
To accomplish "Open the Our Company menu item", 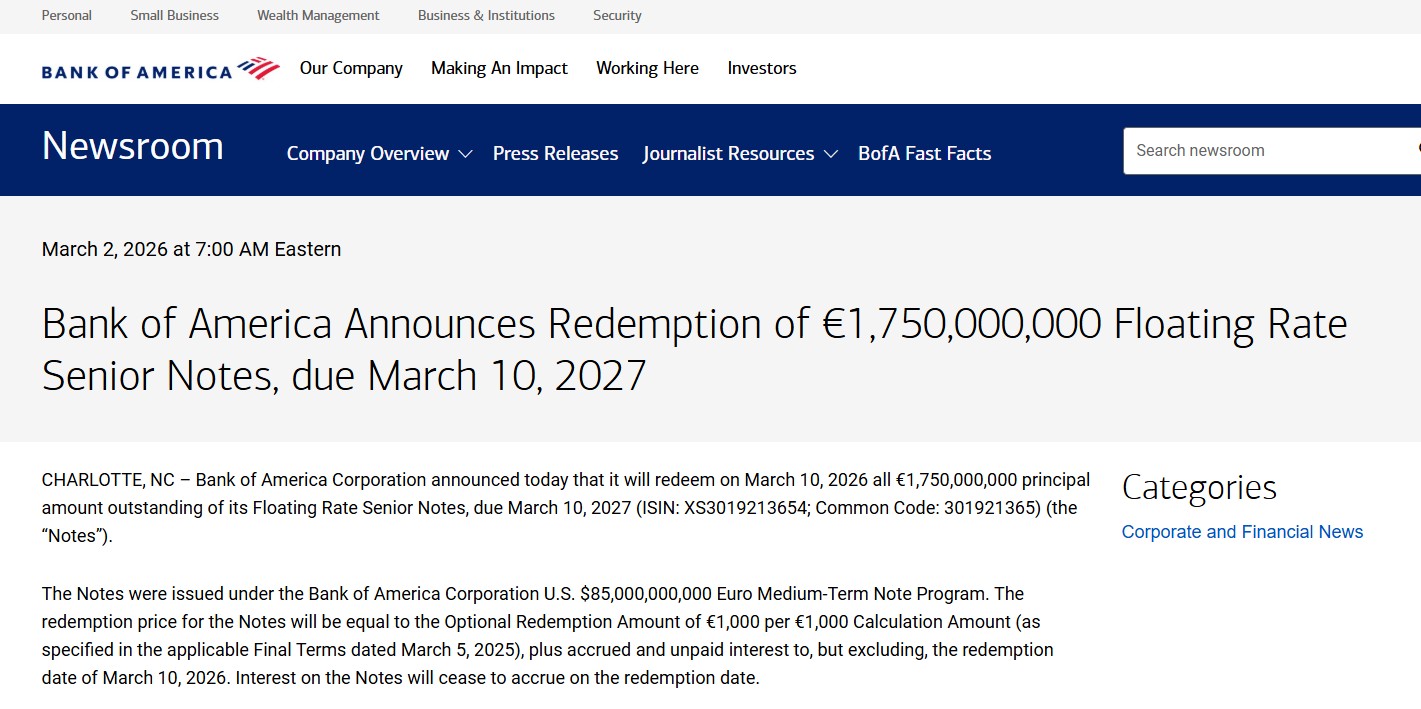I will pos(351,68).
